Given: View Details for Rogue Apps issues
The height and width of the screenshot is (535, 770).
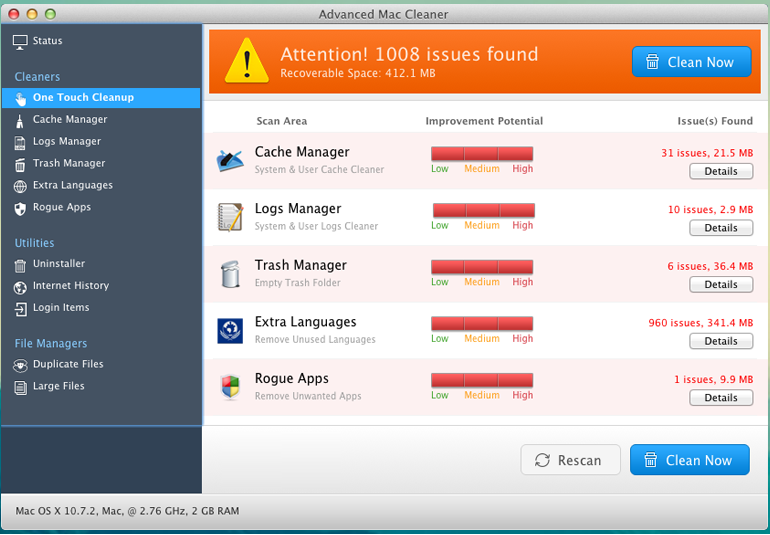Looking at the screenshot, I should tap(721, 397).
